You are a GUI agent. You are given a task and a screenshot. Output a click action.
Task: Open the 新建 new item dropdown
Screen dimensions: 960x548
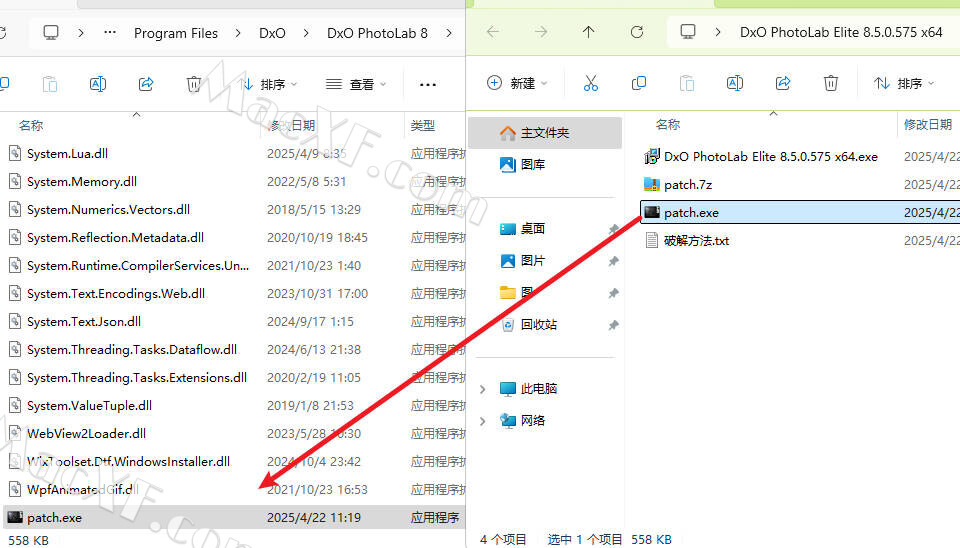(x=517, y=83)
